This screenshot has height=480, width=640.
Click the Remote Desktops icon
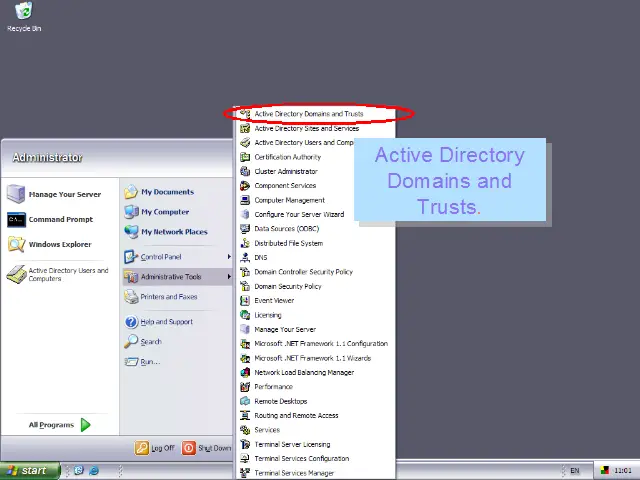245,401
